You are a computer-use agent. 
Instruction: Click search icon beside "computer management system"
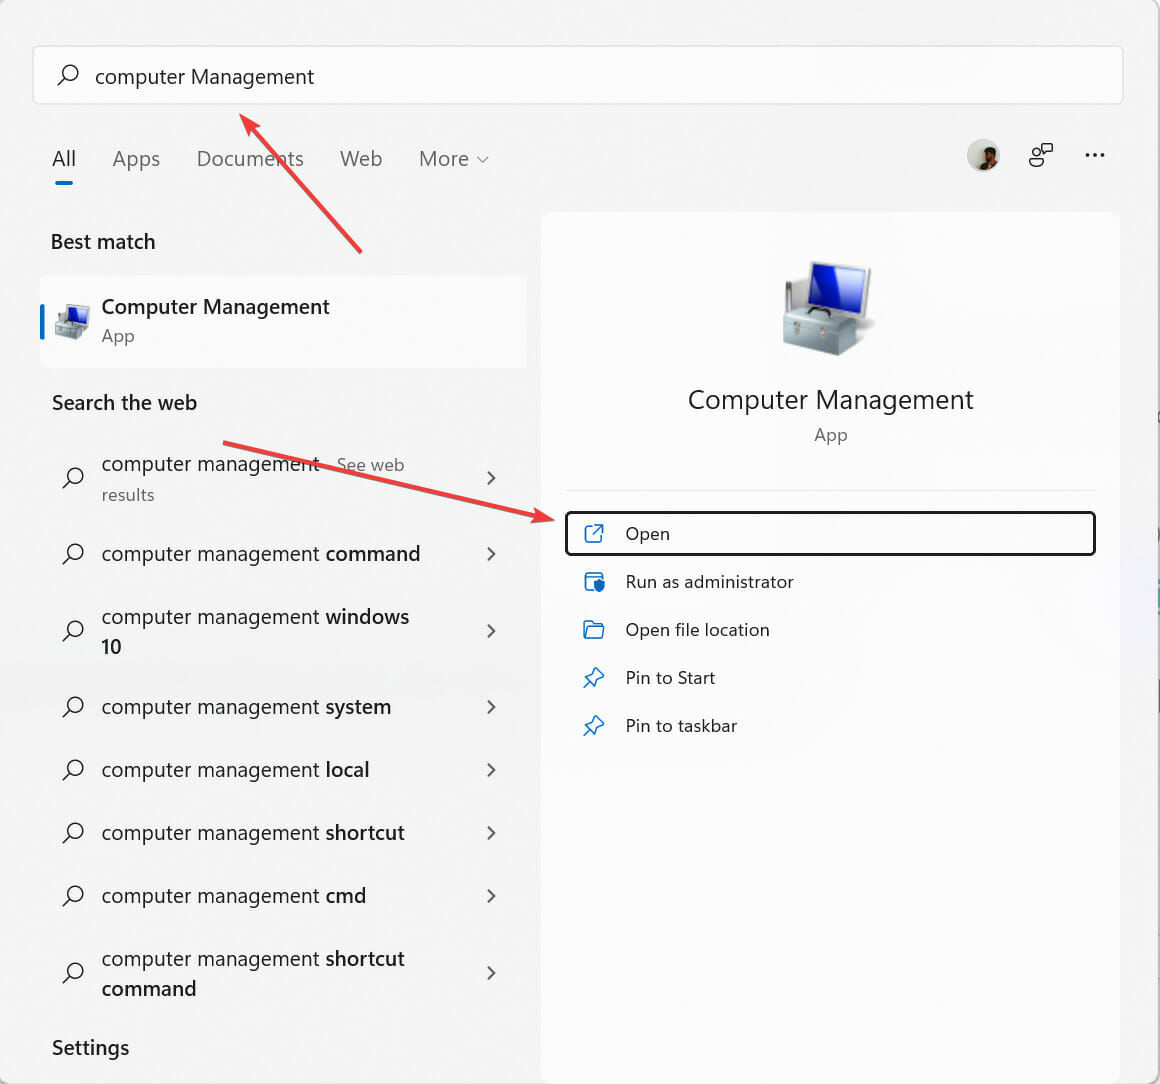coord(72,707)
